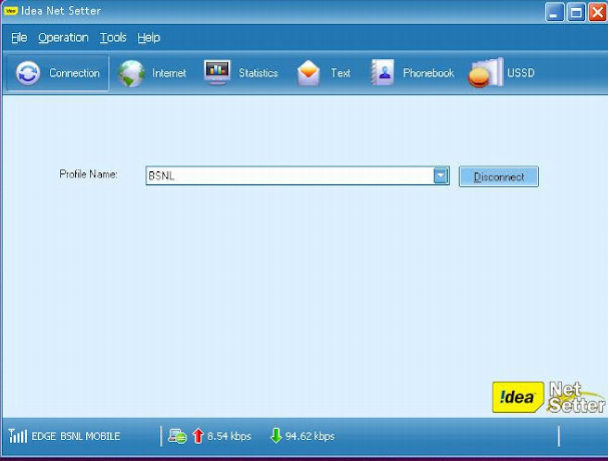Click the Internet globe icon
This screenshot has height=461, width=610.
point(131,73)
